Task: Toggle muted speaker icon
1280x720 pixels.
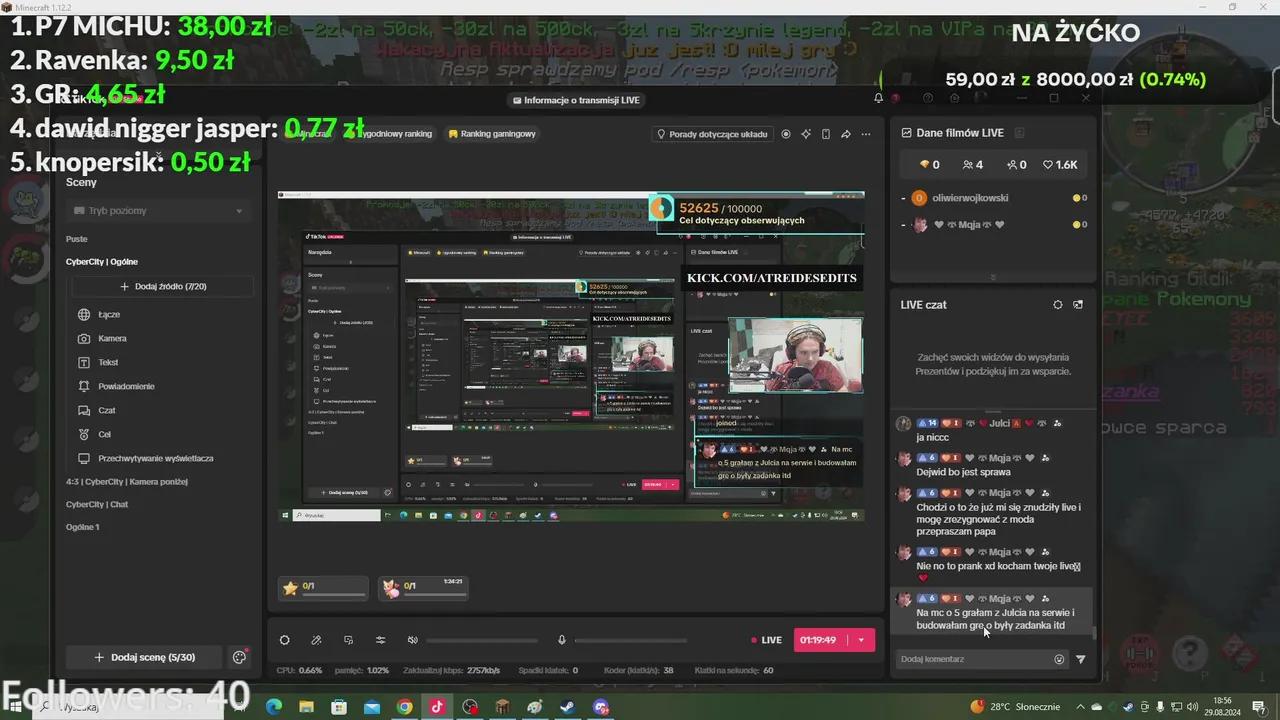Action: [413, 640]
